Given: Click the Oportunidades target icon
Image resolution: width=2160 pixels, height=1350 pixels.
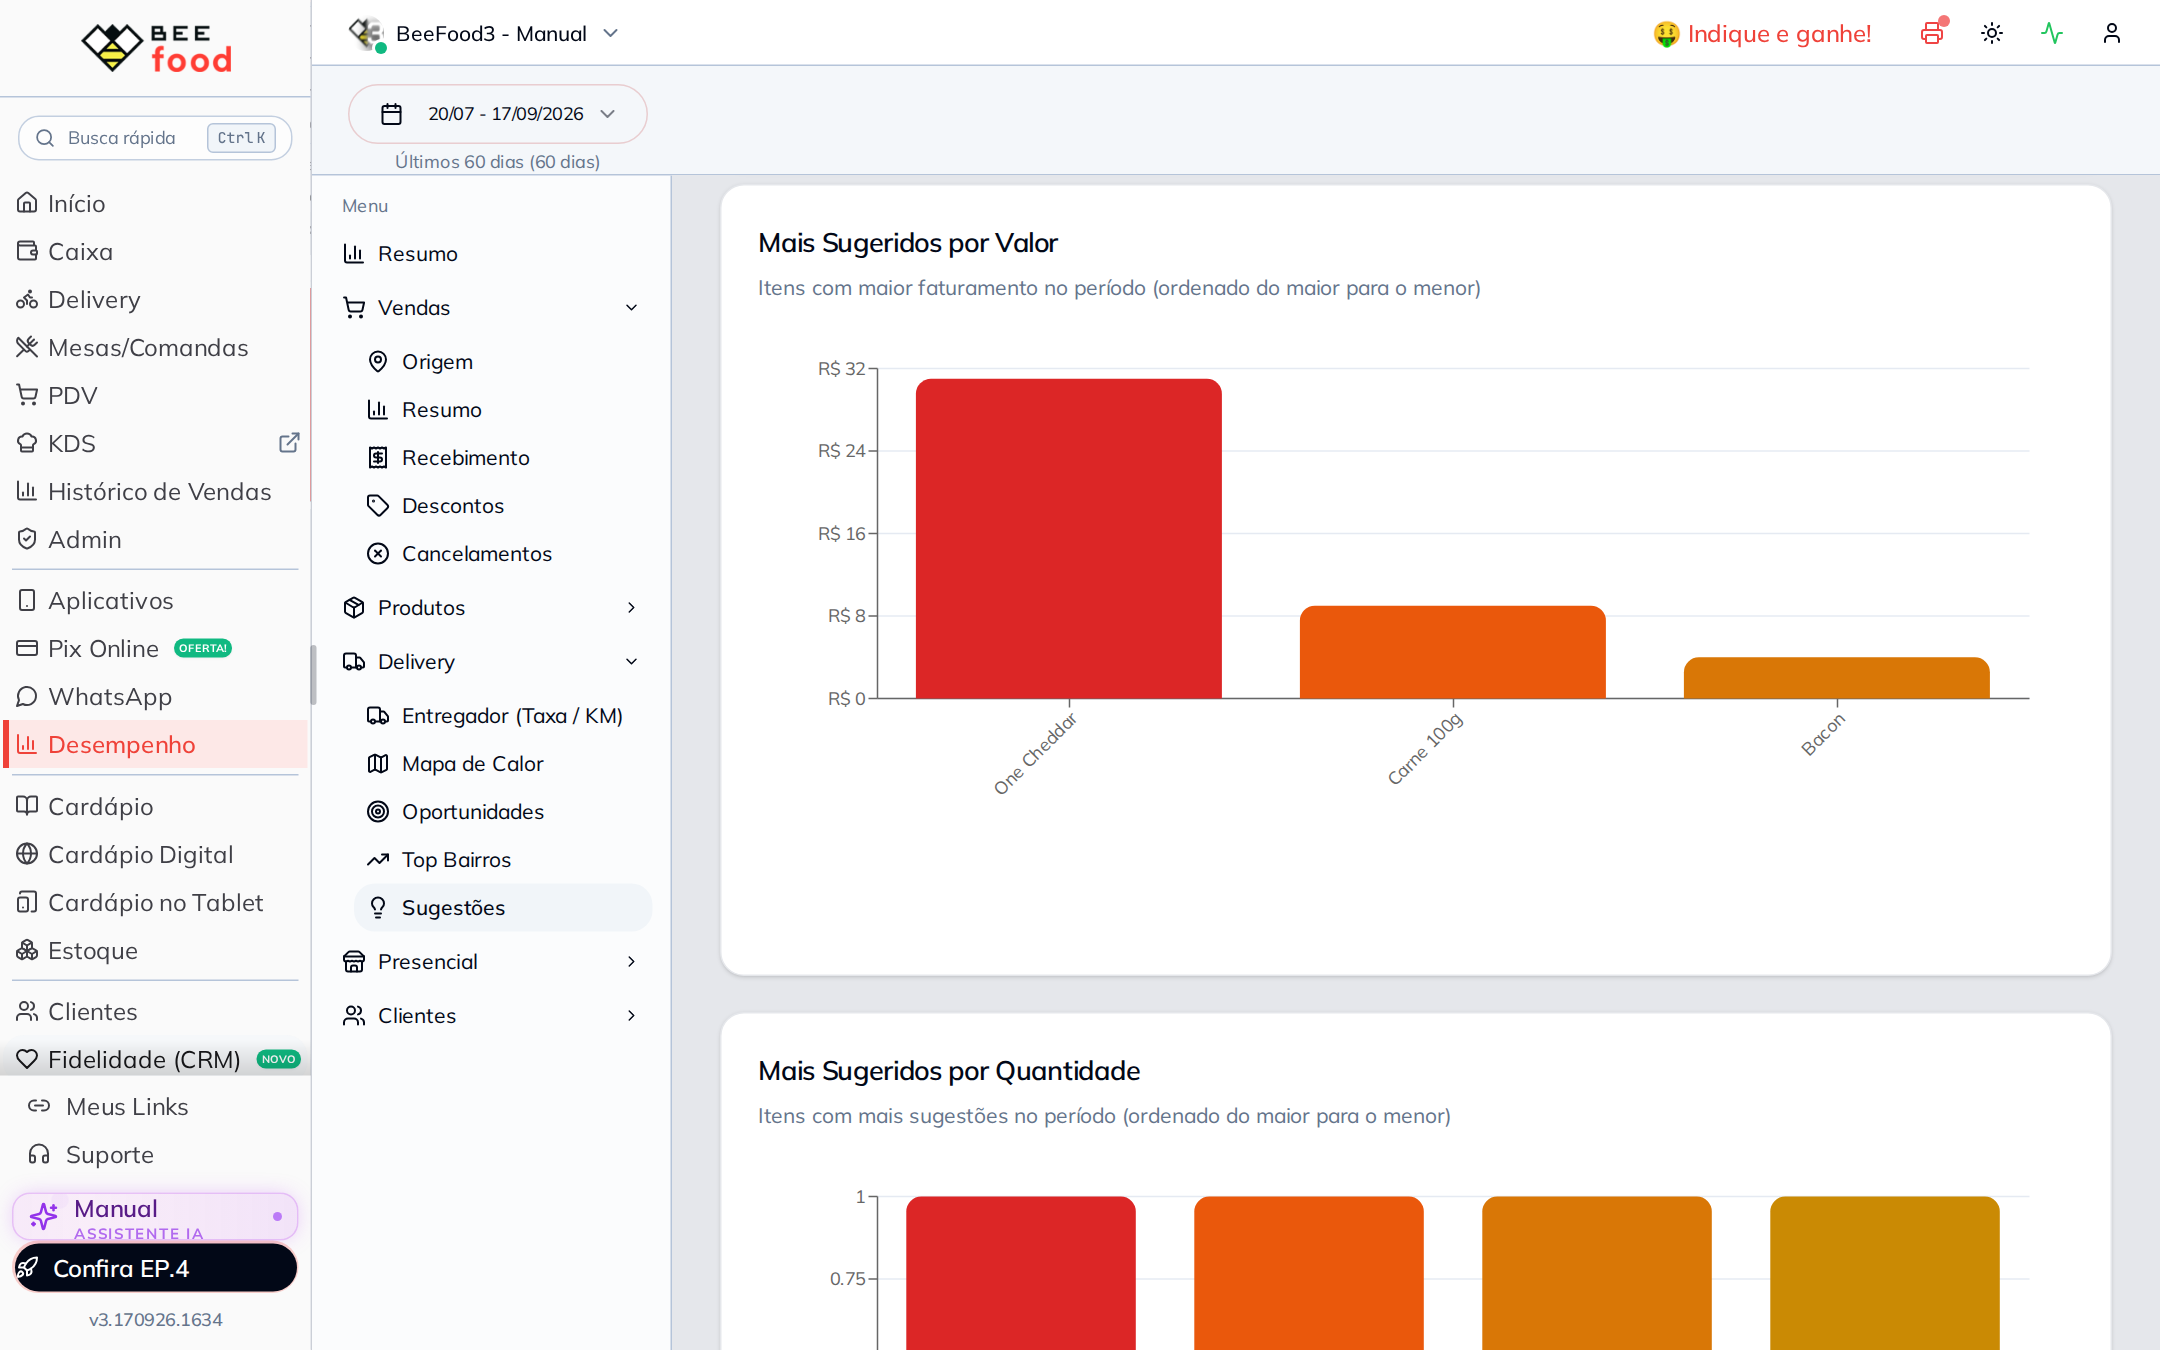Looking at the screenshot, I should pos(378,811).
